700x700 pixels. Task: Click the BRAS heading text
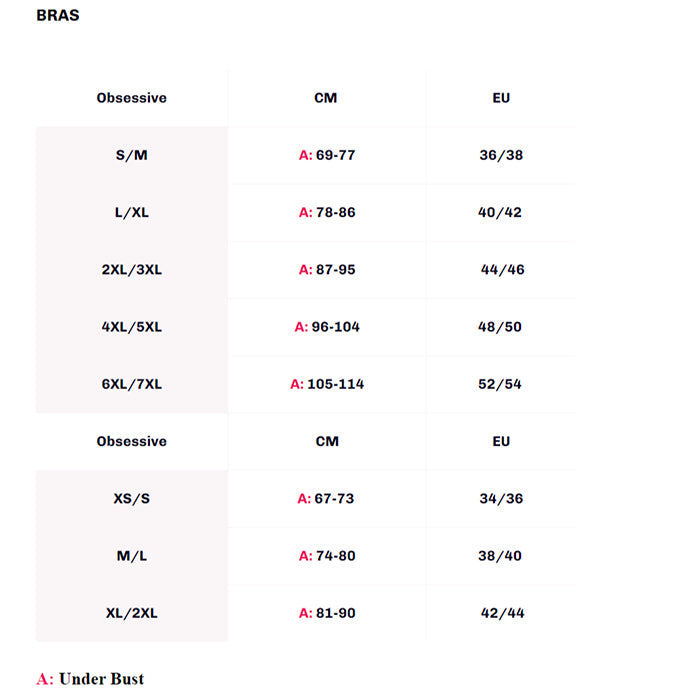pyautogui.click(x=57, y=16)
